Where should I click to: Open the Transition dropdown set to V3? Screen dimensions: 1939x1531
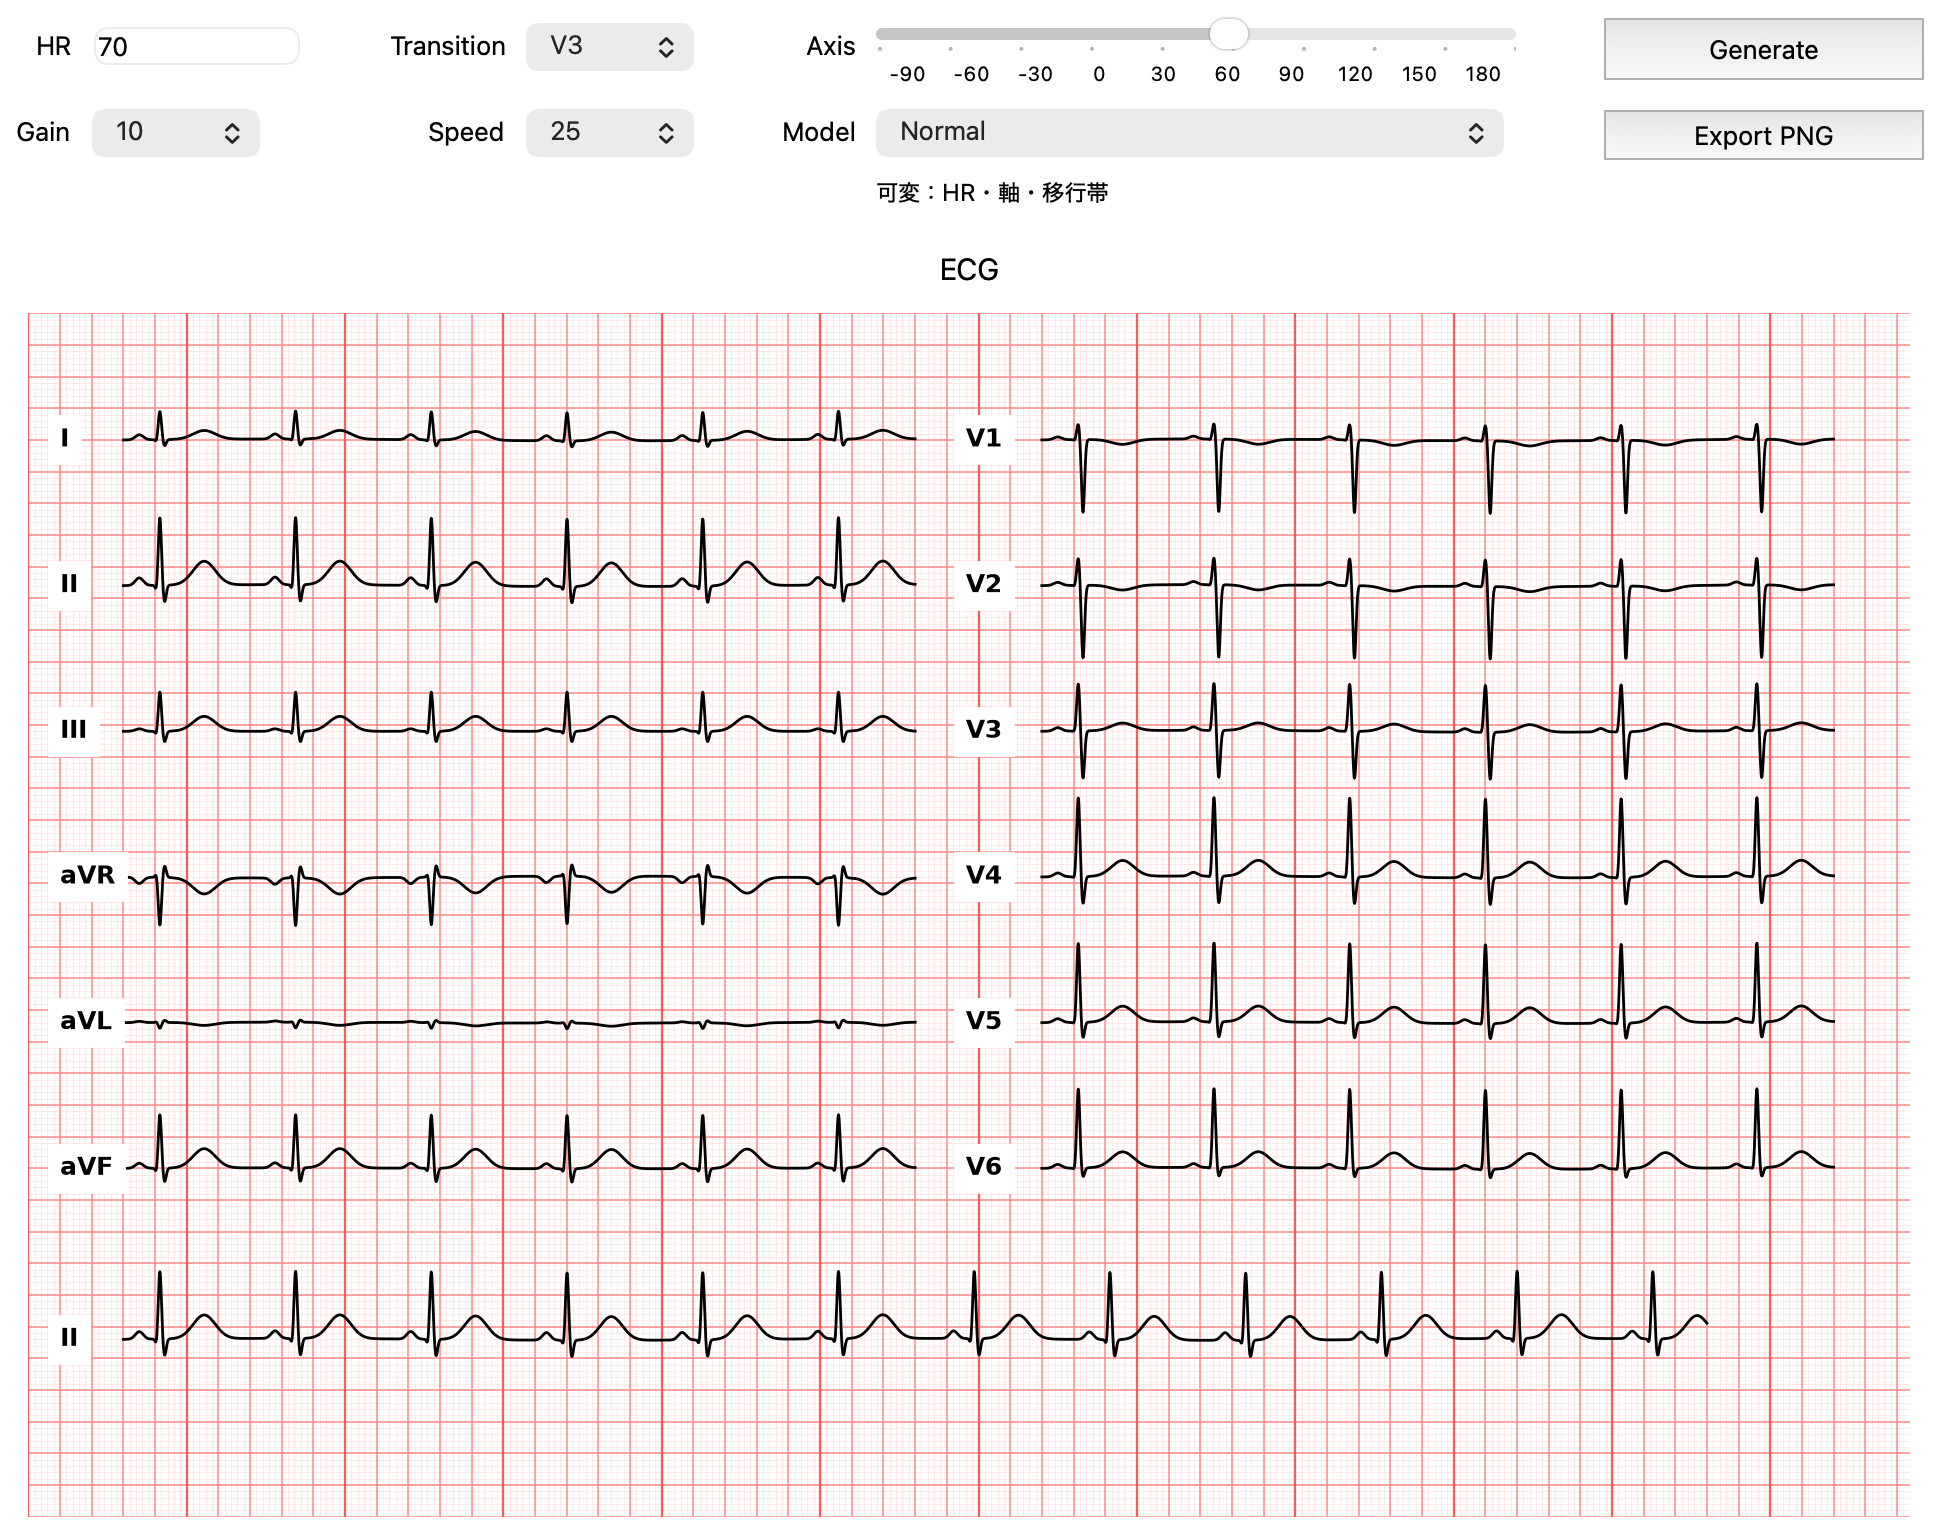(609, 47)
